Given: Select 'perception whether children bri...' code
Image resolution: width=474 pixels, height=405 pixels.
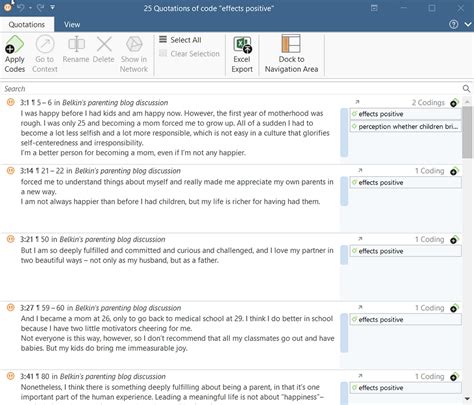Looking at the screenshot, I should click(x=406, y=127).
